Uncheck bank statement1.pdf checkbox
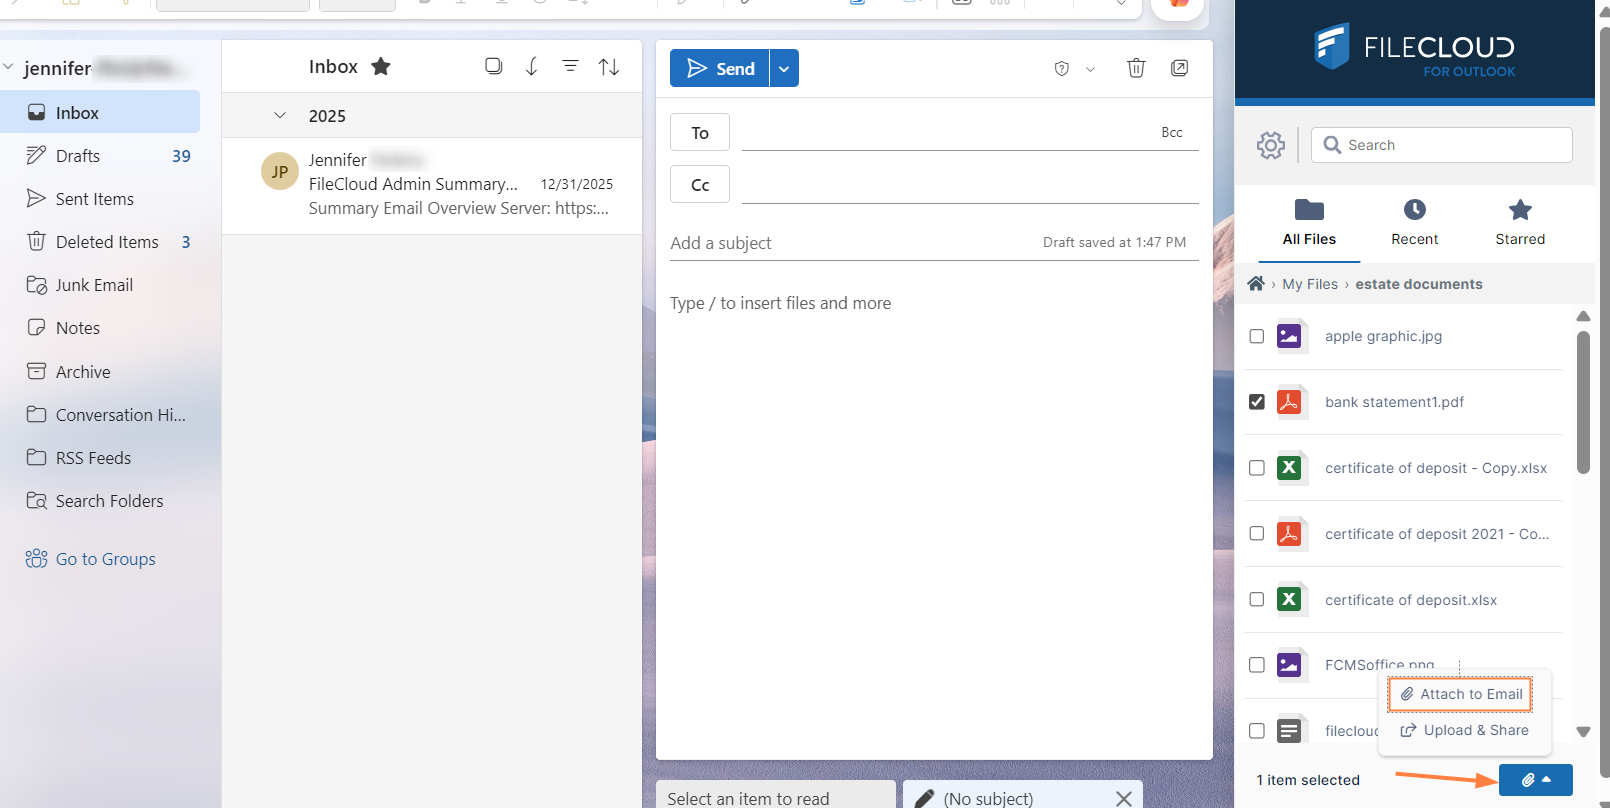This screenshot has height=808, width=1610. [1257, 402]
